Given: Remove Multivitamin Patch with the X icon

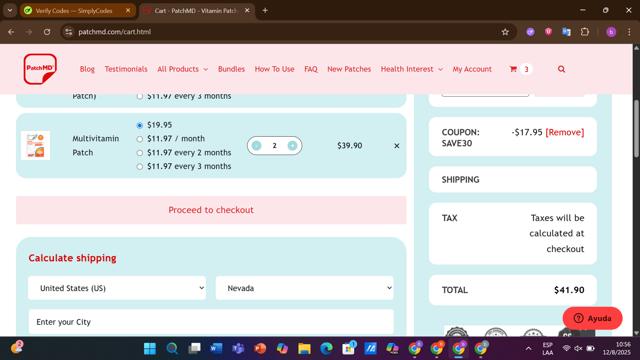Looking at the screenshot, I should pos(397,146).
